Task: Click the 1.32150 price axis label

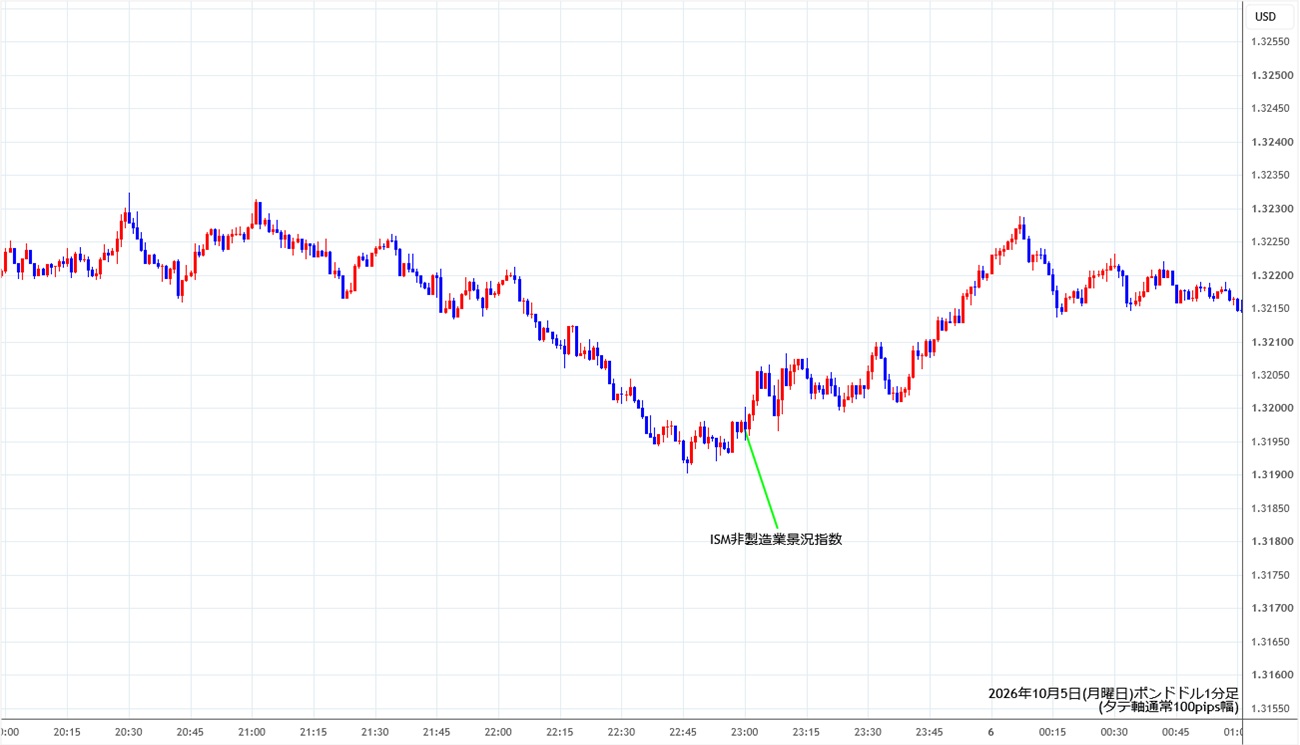Action: [x=1269, y=308]
